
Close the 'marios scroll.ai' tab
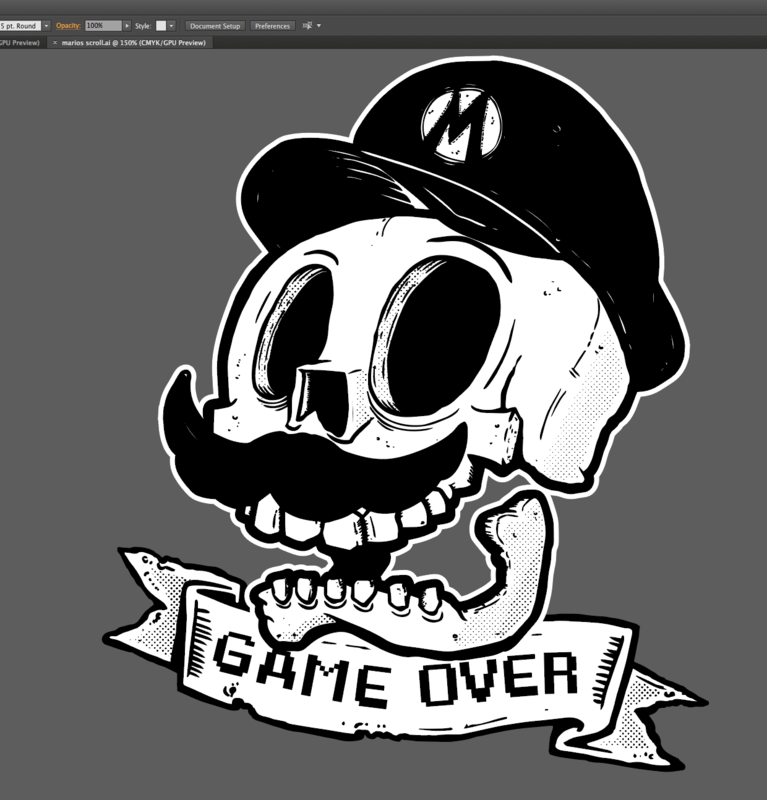pos(55,43)
